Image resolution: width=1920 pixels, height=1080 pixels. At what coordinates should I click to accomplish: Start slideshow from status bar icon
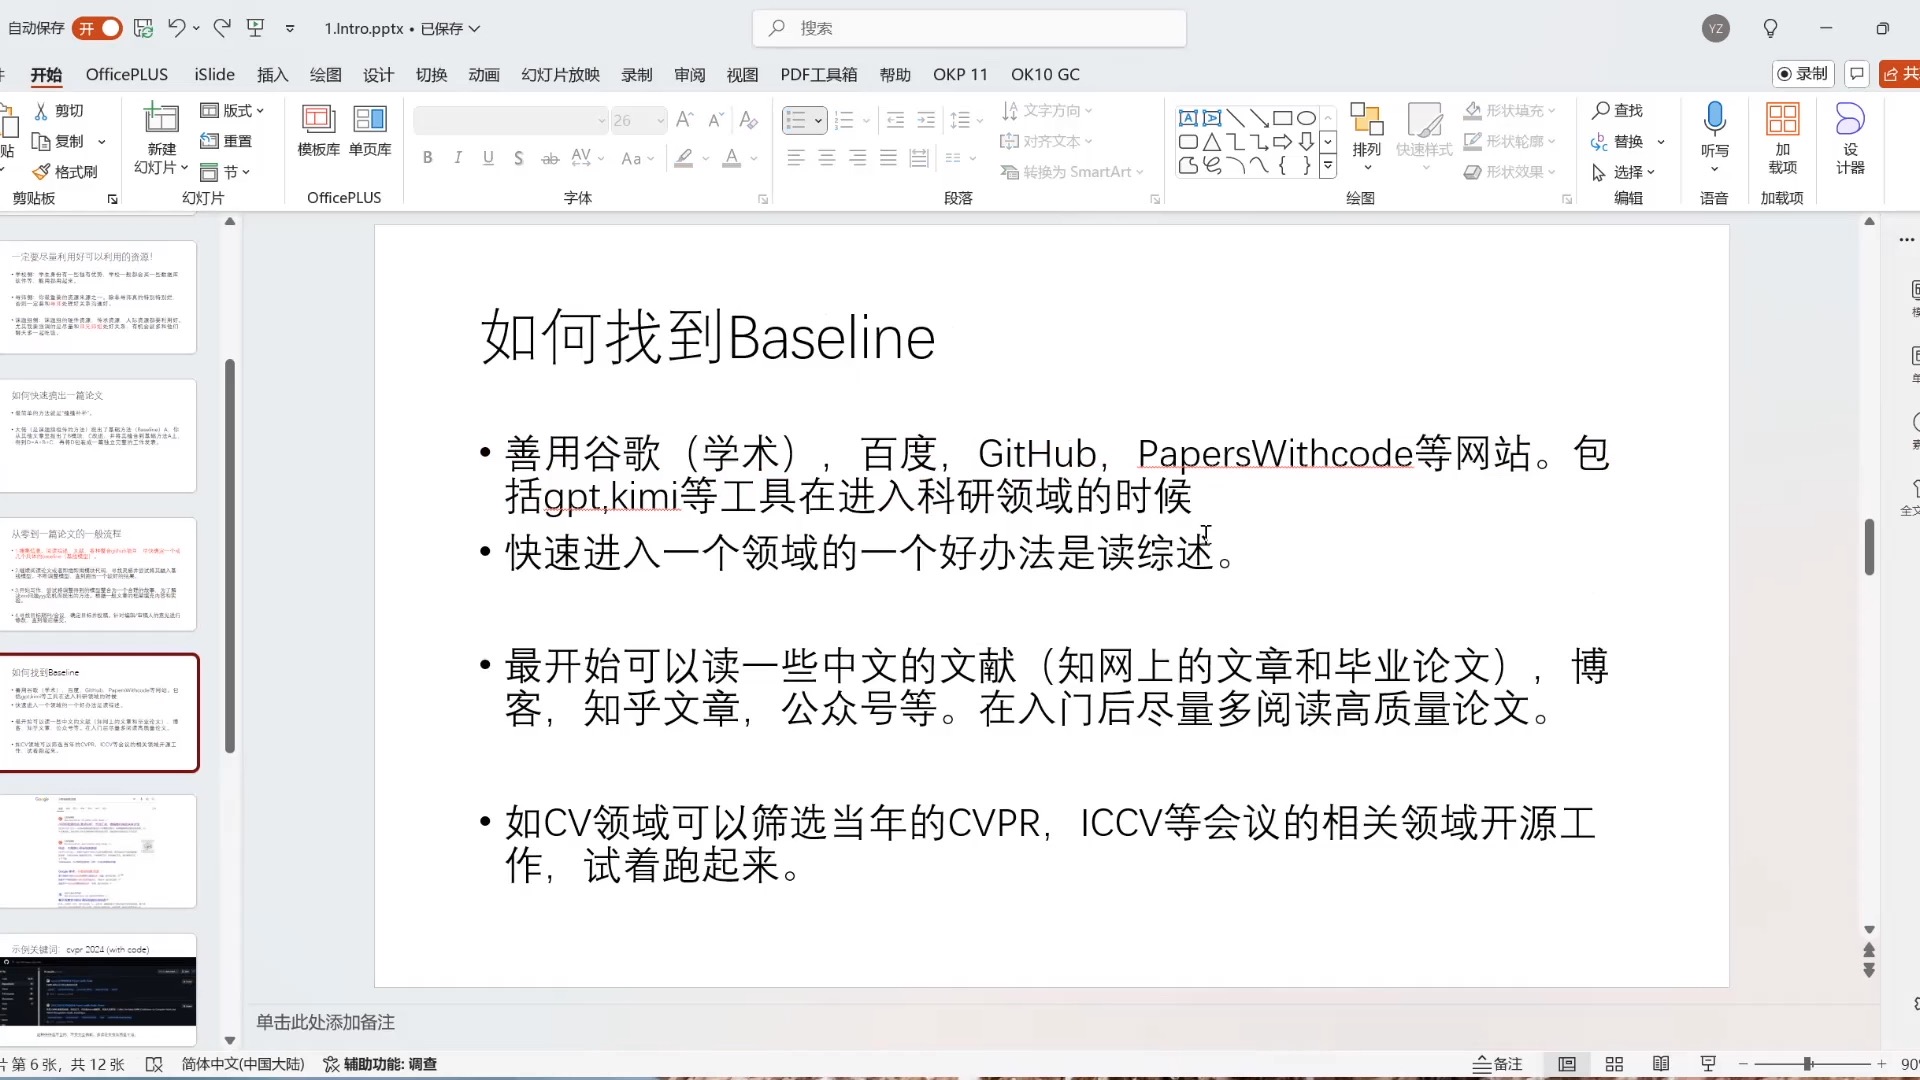[x=1708, y=1064]
